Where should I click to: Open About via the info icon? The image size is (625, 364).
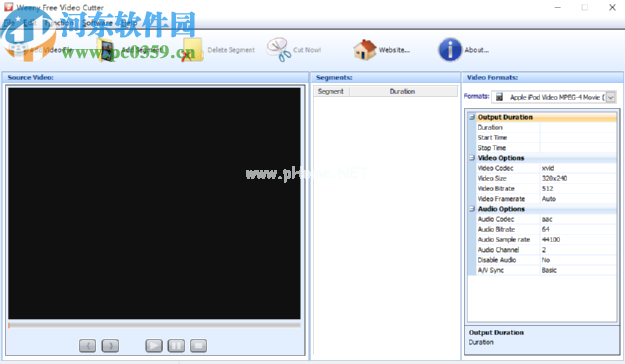[450, 50]
